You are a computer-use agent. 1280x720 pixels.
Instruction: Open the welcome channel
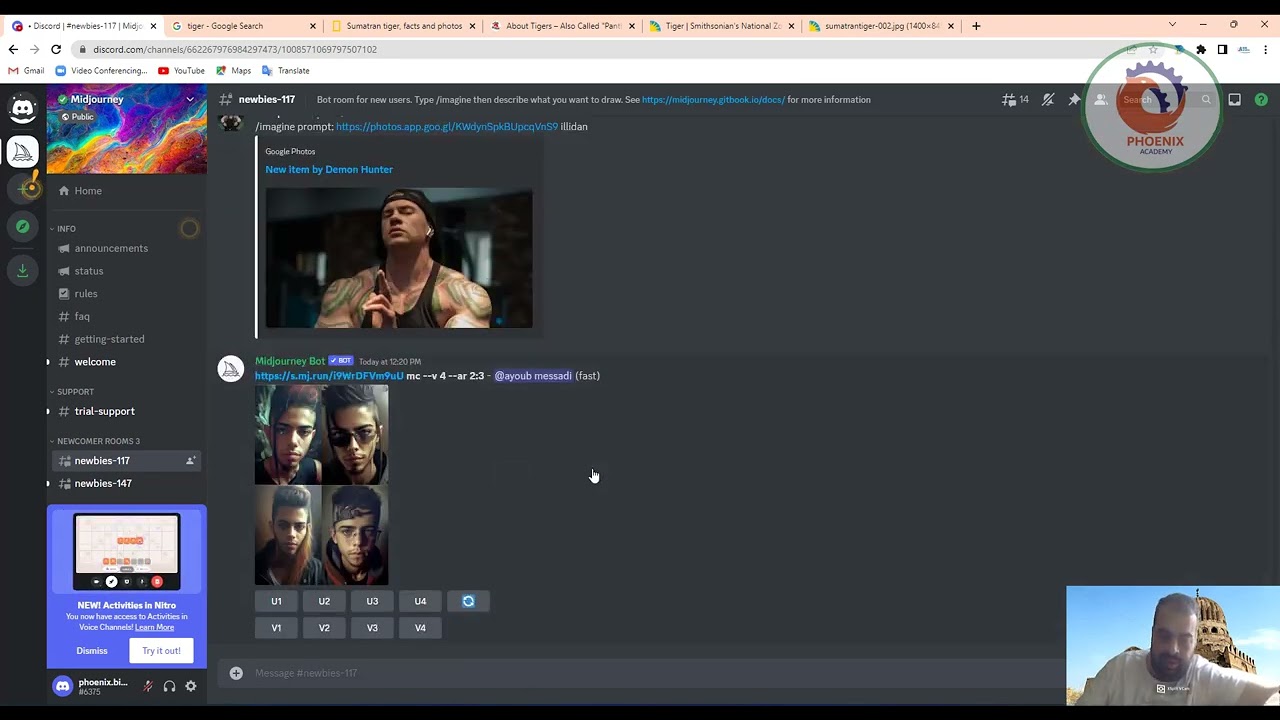pyautogui.click(x=127, y=362)
